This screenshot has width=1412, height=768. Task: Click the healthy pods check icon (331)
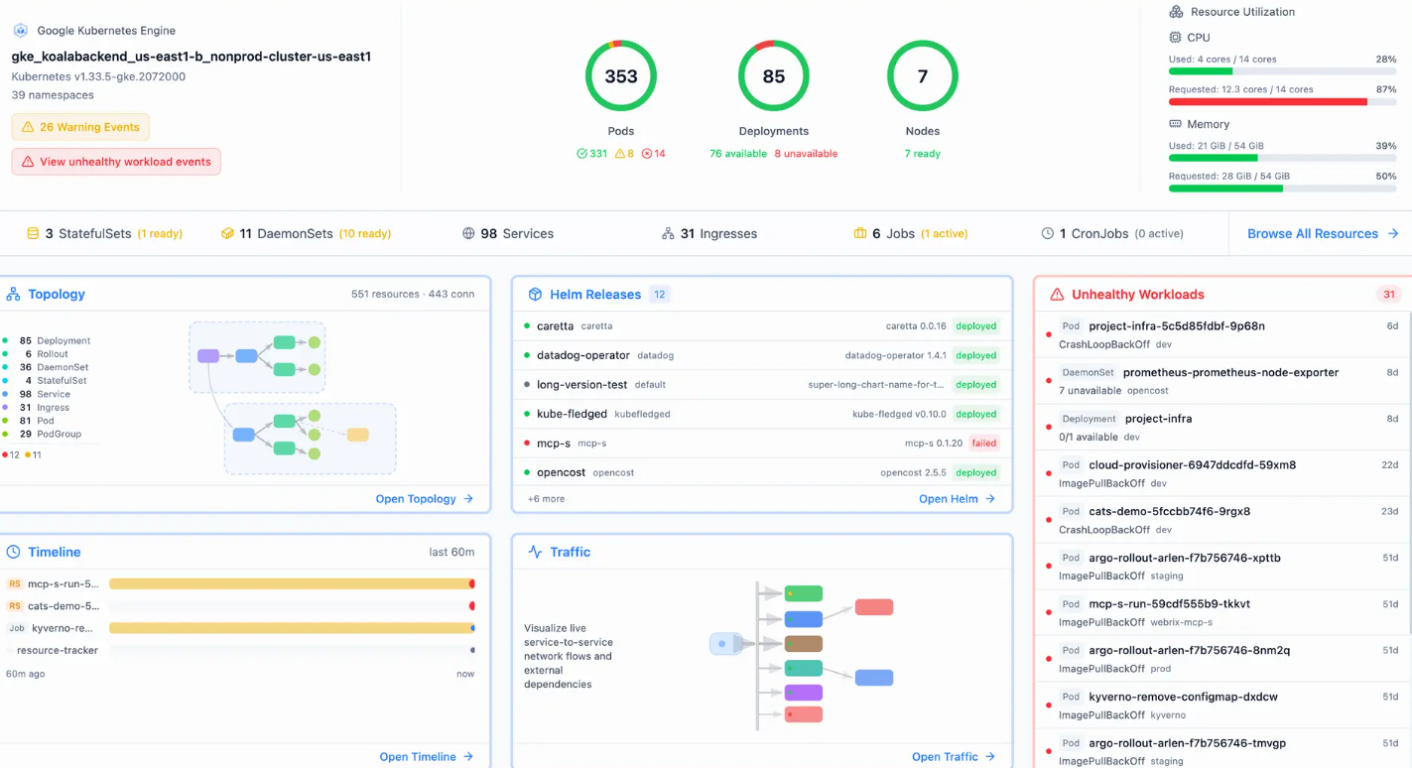(582, 154)
